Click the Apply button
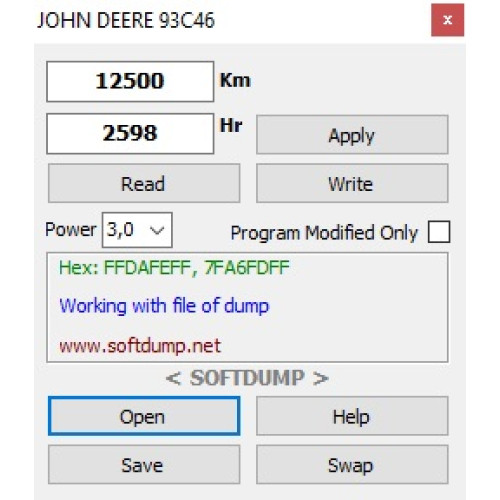The image size is (500, 500). pos(352,134)
